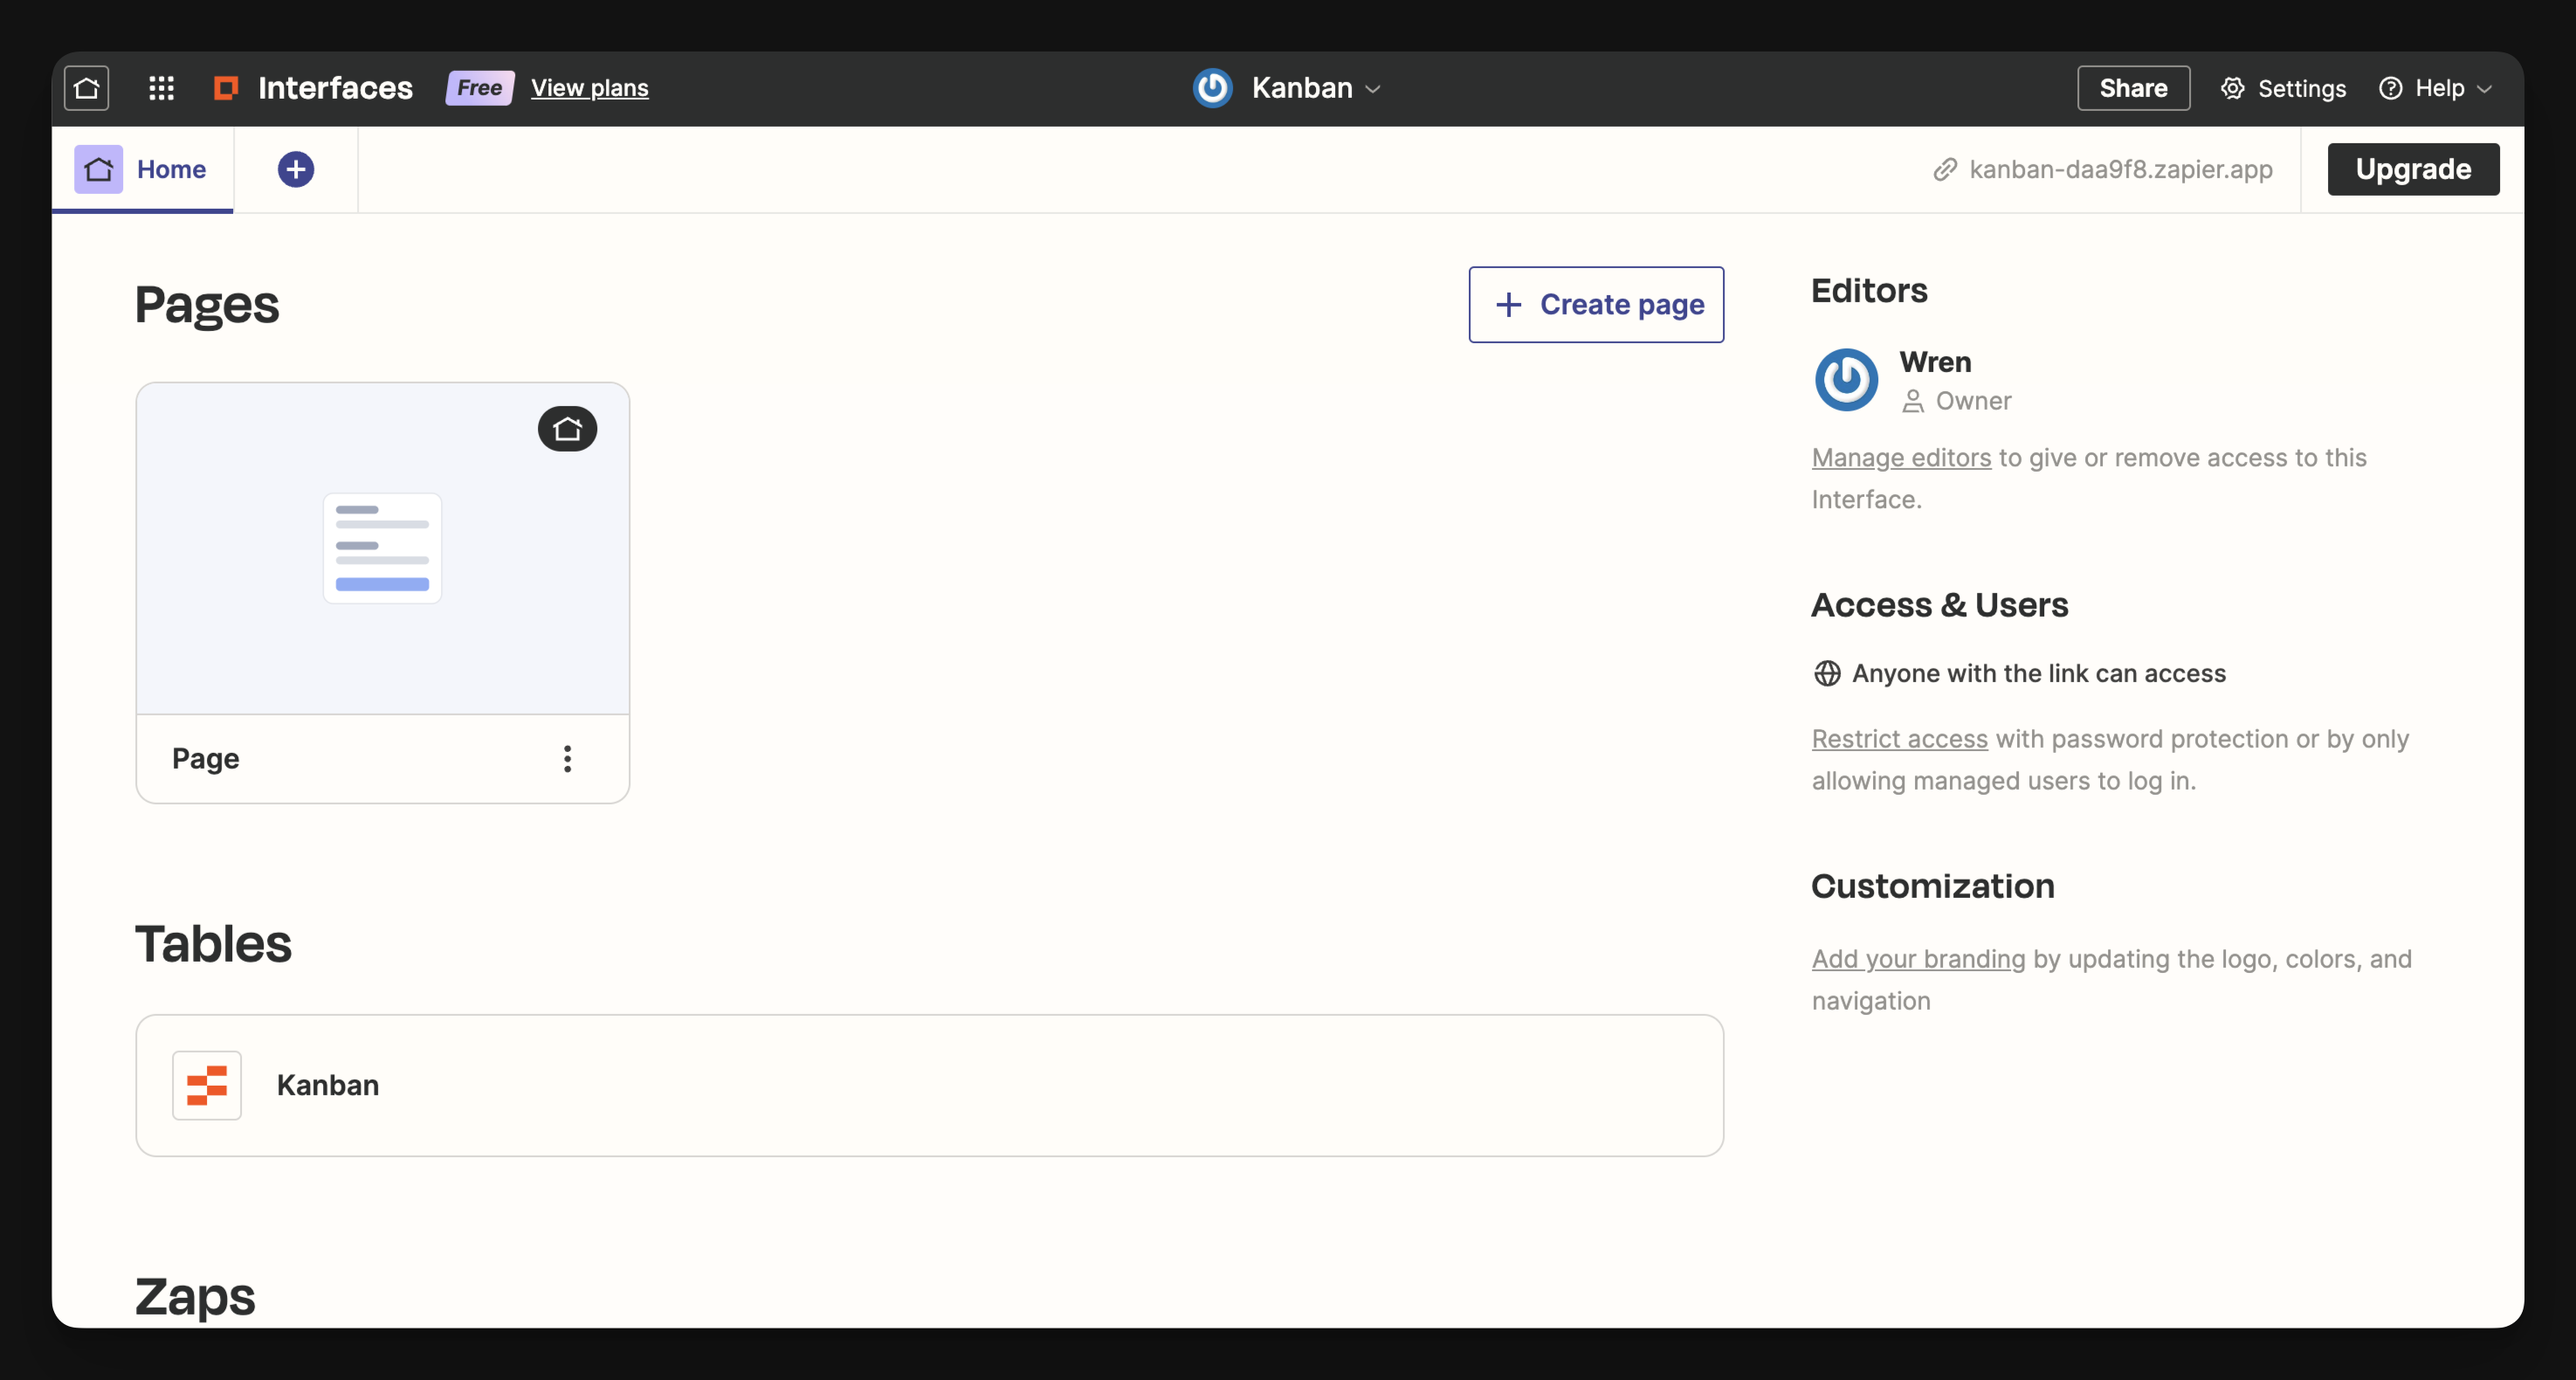Click Wren's avatar under Editors
2576x1380 pixels.
1846,380
